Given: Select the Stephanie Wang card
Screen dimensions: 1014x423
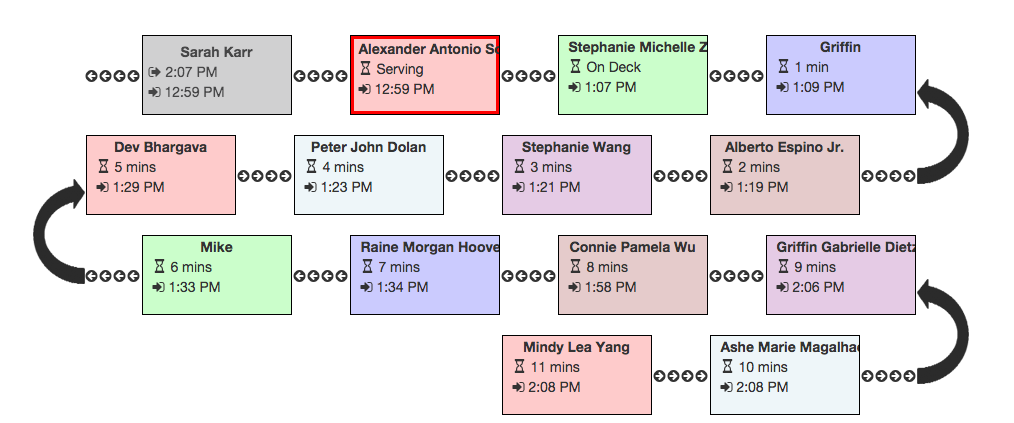Looking at the screenshot, I should click(x=577, y=175).
